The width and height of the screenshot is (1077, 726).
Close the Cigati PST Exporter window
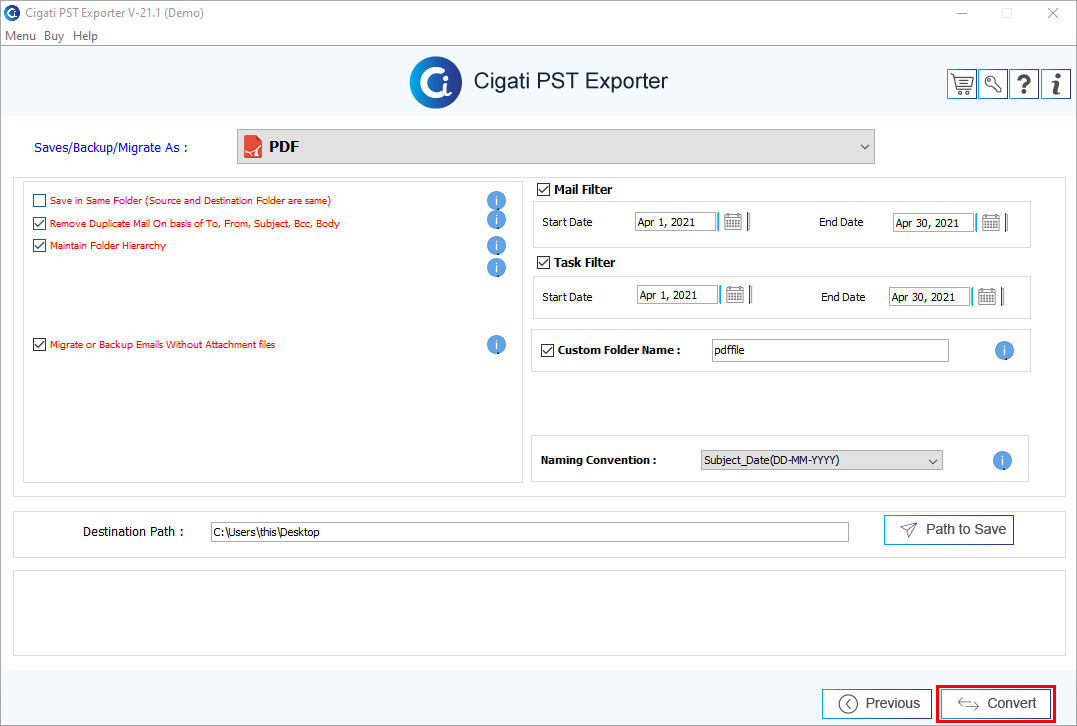pos(1052,13)
